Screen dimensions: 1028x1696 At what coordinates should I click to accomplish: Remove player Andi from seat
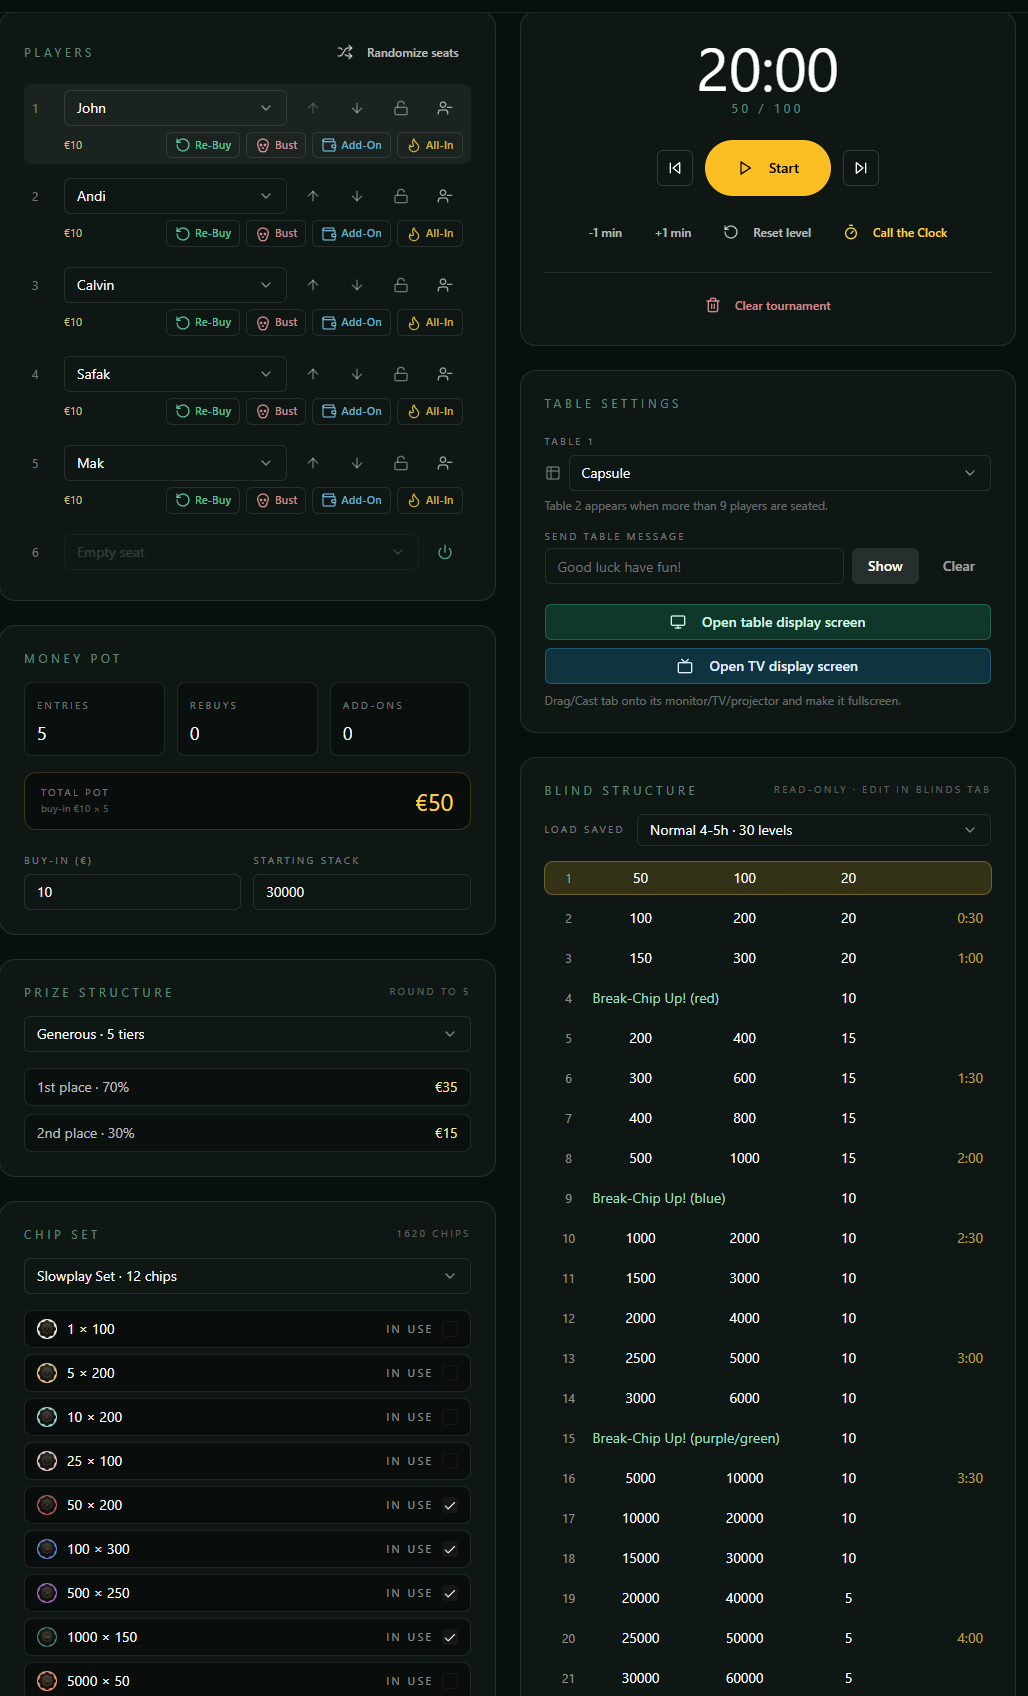(445, 196)
